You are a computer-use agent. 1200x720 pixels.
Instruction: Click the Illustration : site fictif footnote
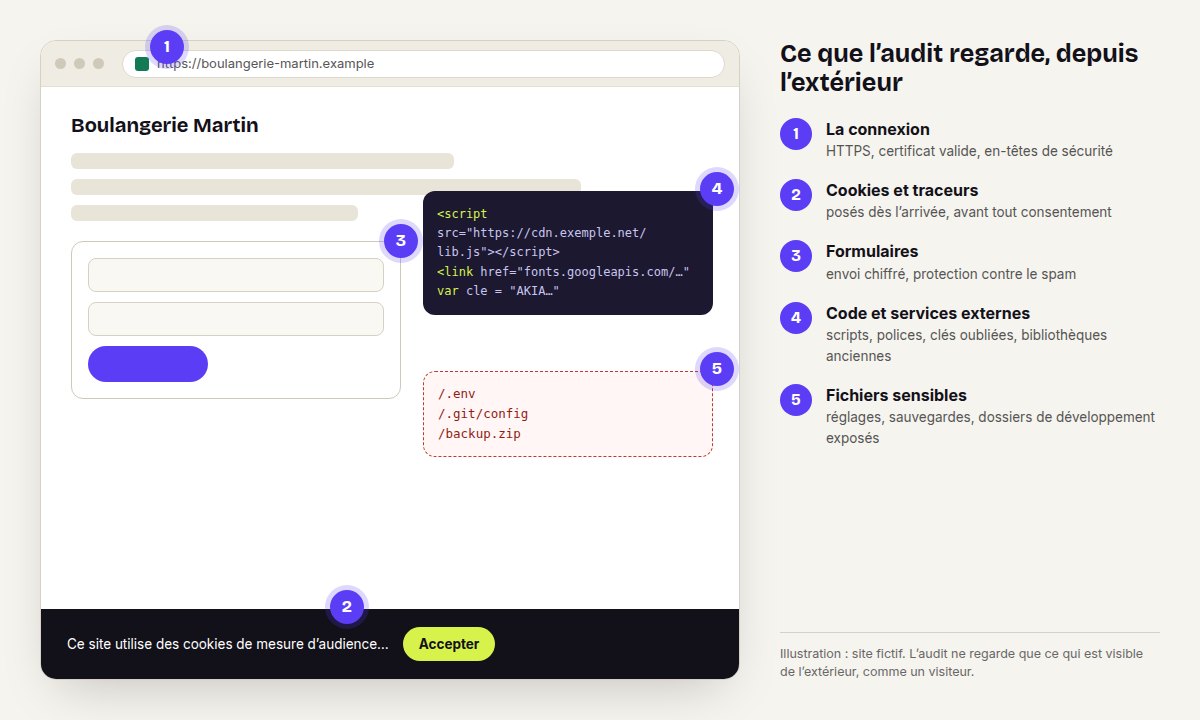962,662
